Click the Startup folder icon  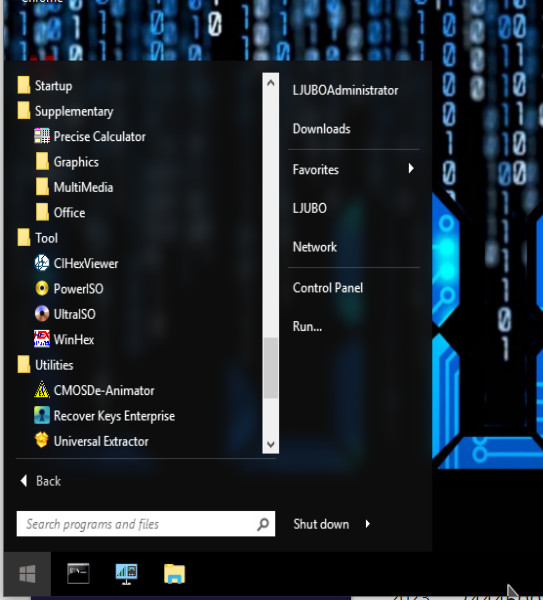(x=24, y=85)
